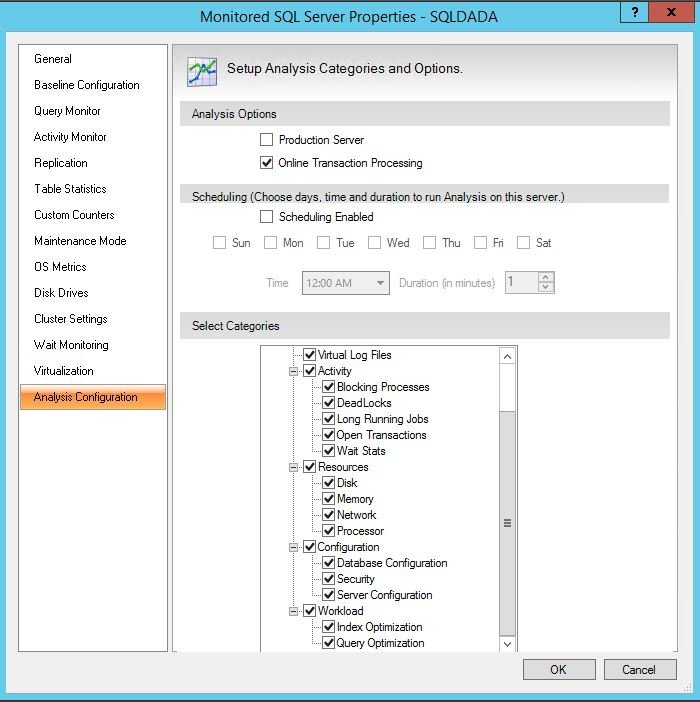
Task: Uncheck the Open Transactions category
Action: (329, 435)
